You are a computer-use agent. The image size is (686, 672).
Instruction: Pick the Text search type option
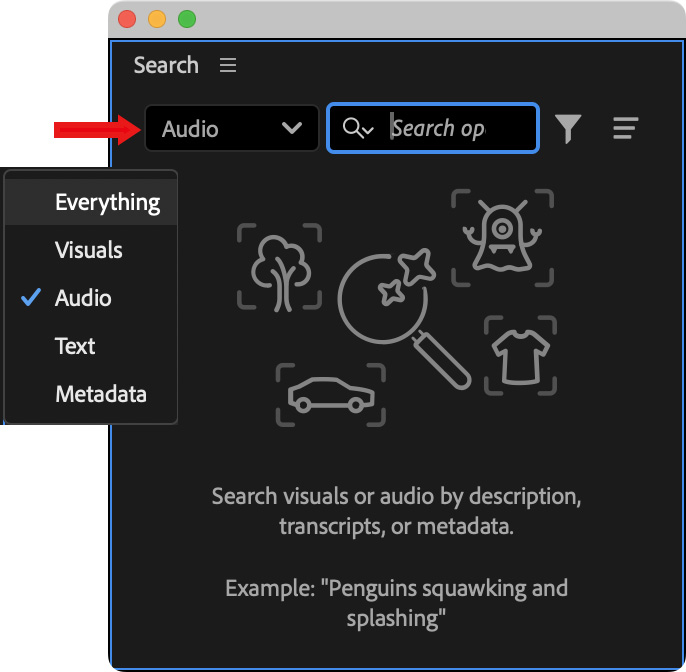coord(75,346)
